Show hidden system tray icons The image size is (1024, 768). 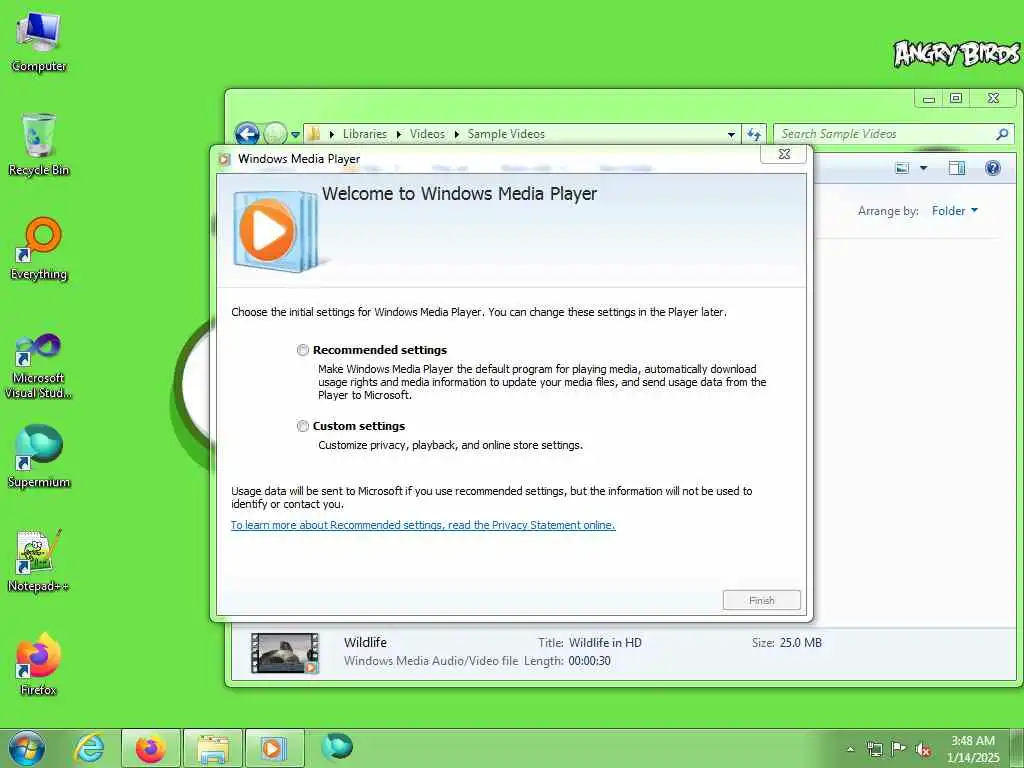[850, 750]
